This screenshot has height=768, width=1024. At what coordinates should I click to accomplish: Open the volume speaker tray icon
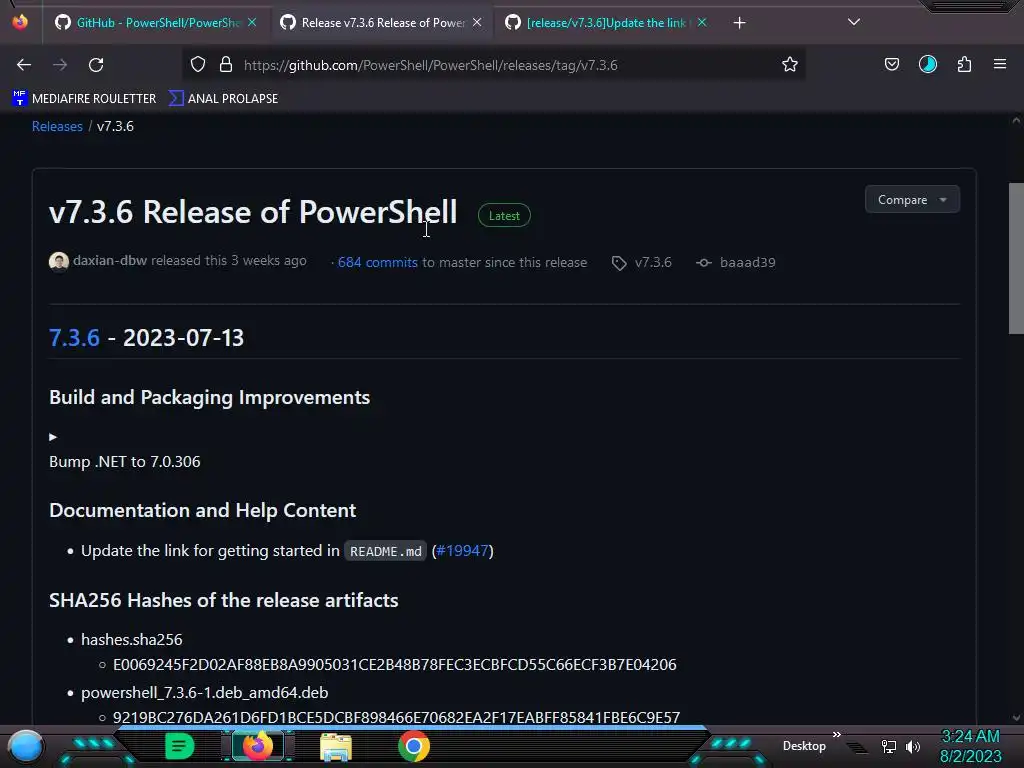912,746
